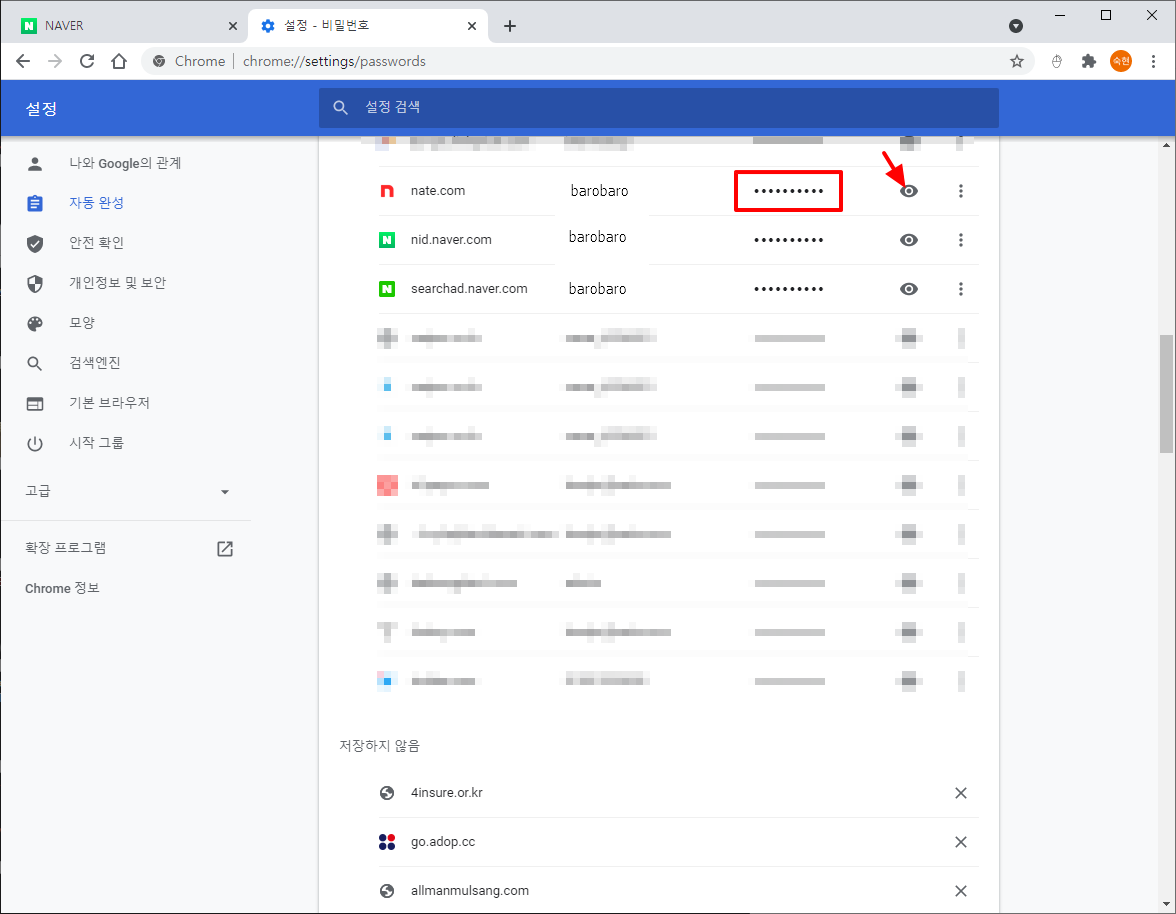Open the Extensions puzzle icon menu
Viewport: 1176px width, 914px height.
1088,61
